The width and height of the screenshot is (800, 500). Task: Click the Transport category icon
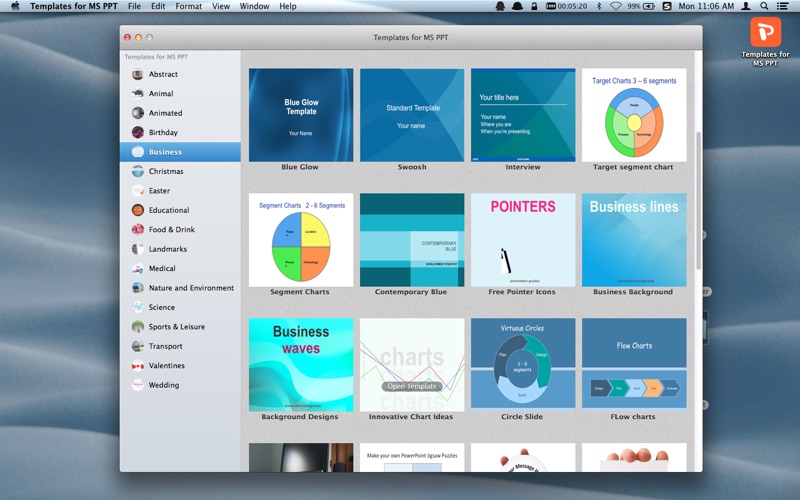[x=138, y=346]
